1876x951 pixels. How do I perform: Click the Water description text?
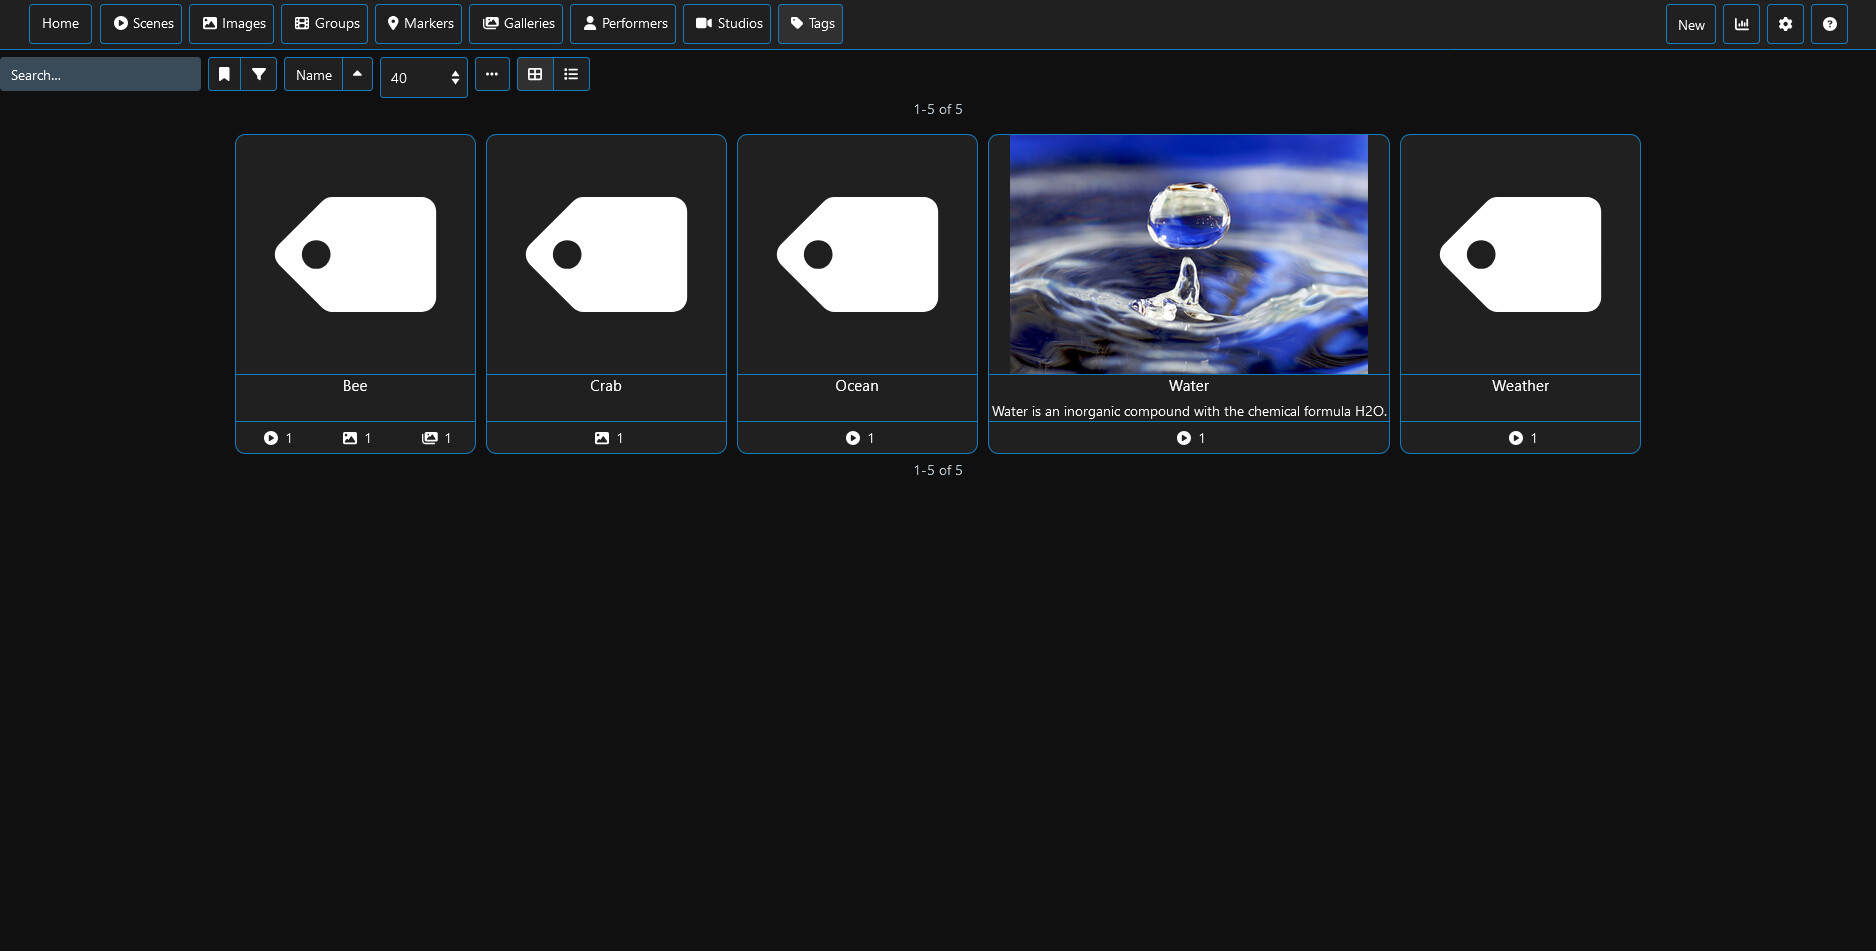1189,411
